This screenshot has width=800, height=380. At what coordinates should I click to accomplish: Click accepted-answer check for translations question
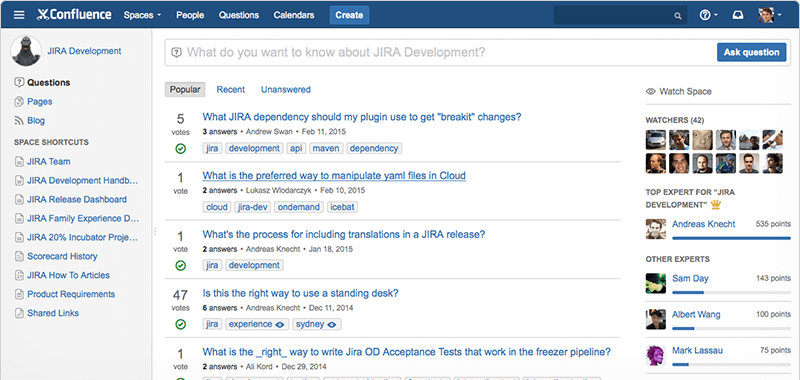(x=181, y=265)
